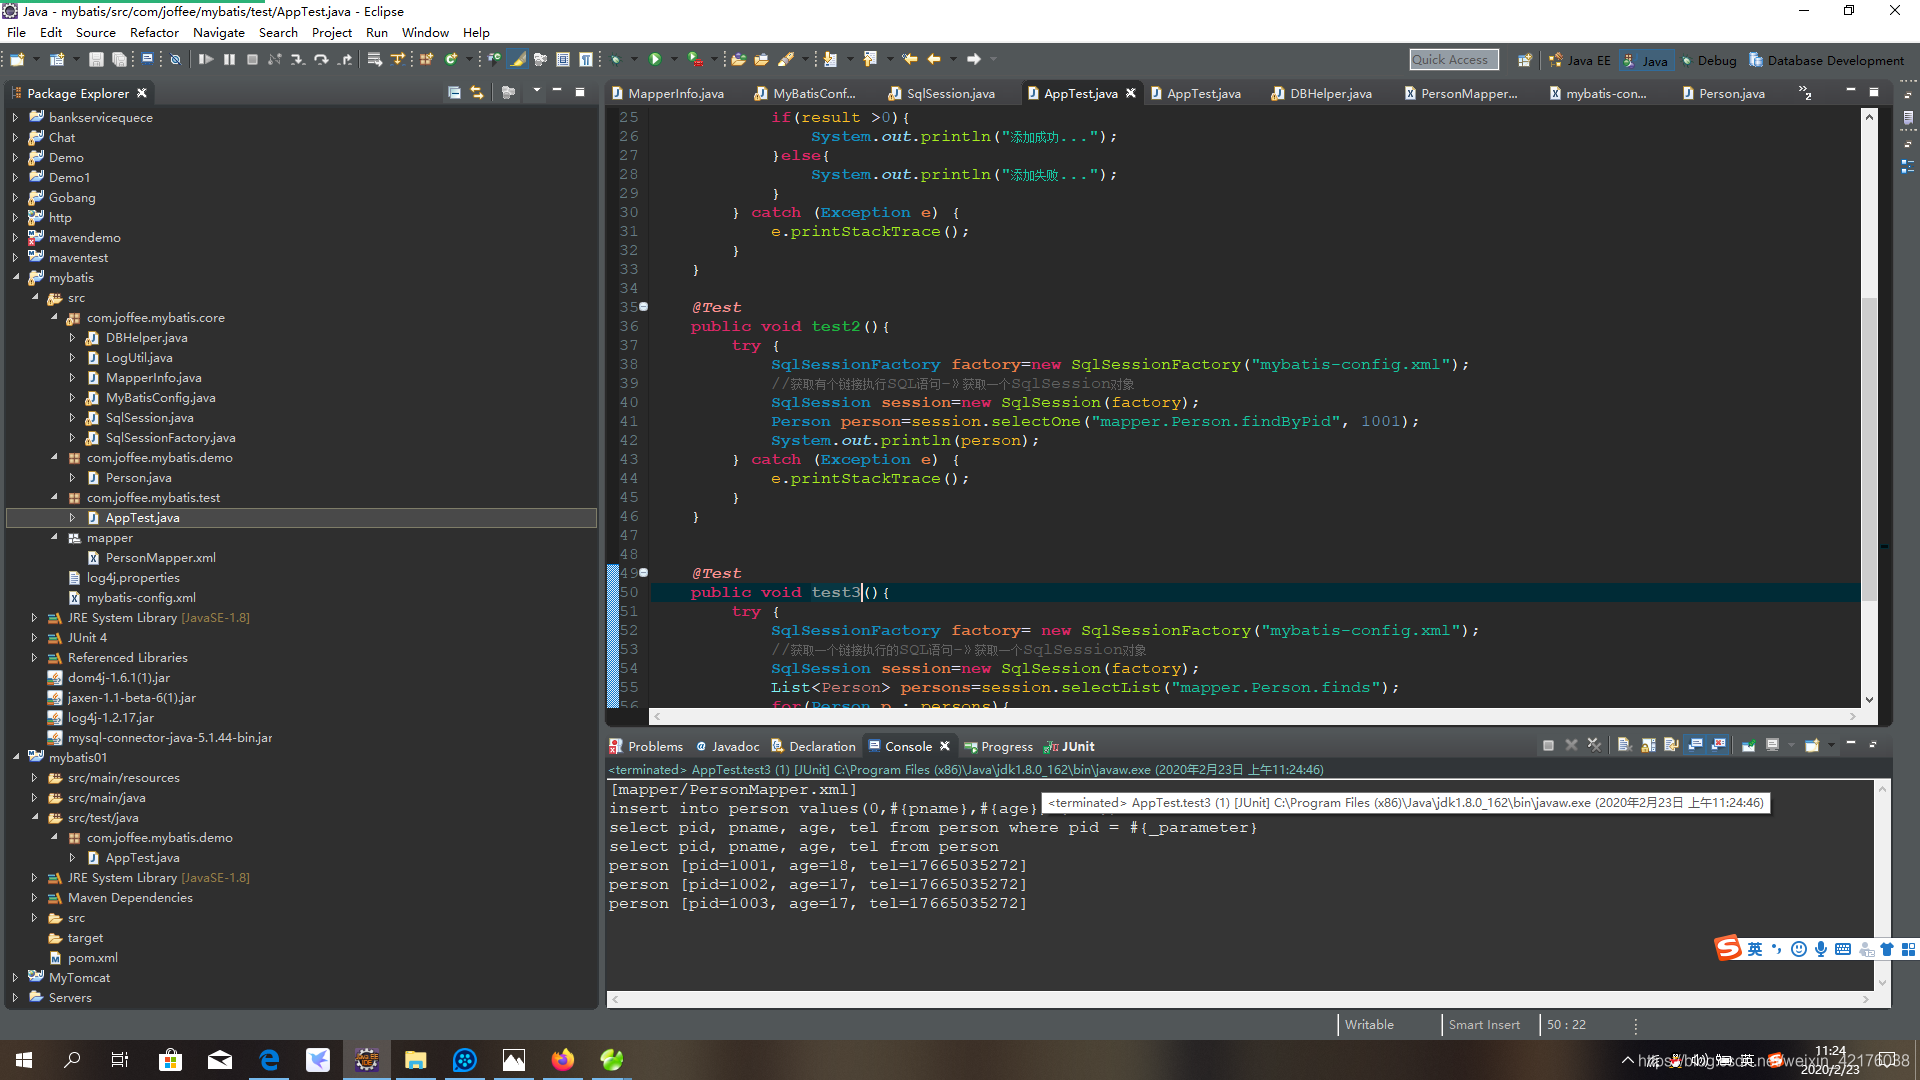Image resolution: width=1920 pixels, height=1080 pixels.
Task: Expand the Servers node
Action: [17, 997]
